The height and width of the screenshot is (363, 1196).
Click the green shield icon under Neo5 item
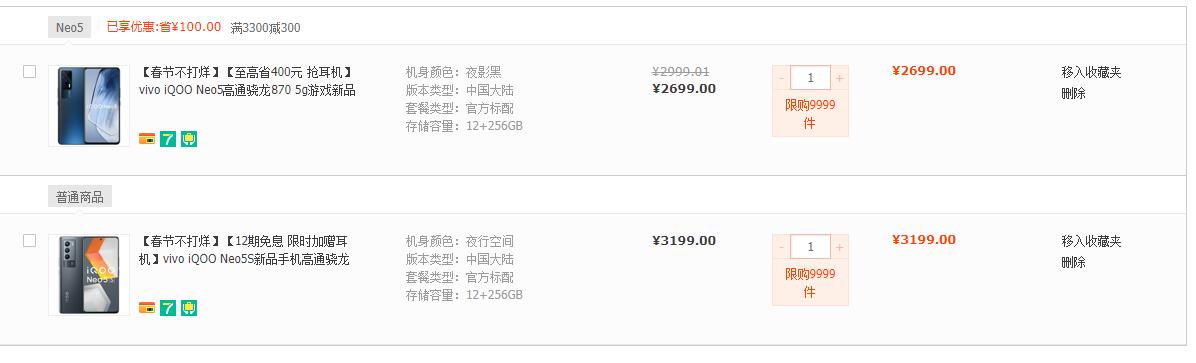click(x=189, y=139)
